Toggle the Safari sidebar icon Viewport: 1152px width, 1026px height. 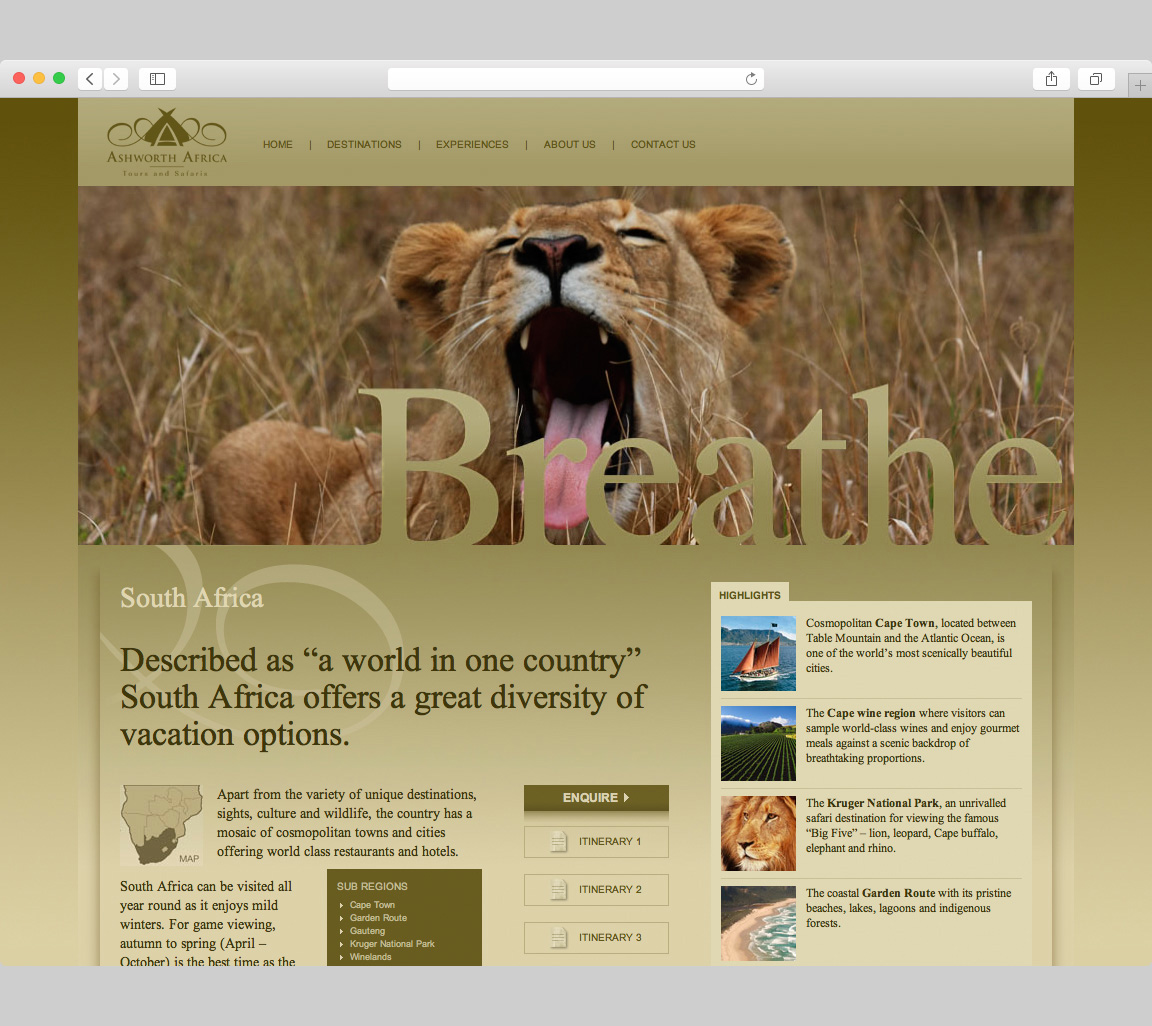point(157,79)
